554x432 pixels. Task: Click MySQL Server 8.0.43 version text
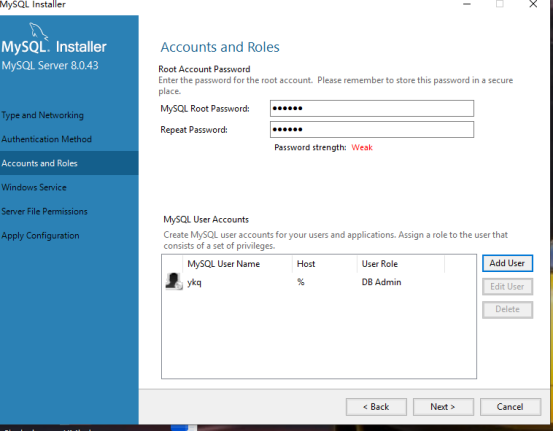click(50, 65)
